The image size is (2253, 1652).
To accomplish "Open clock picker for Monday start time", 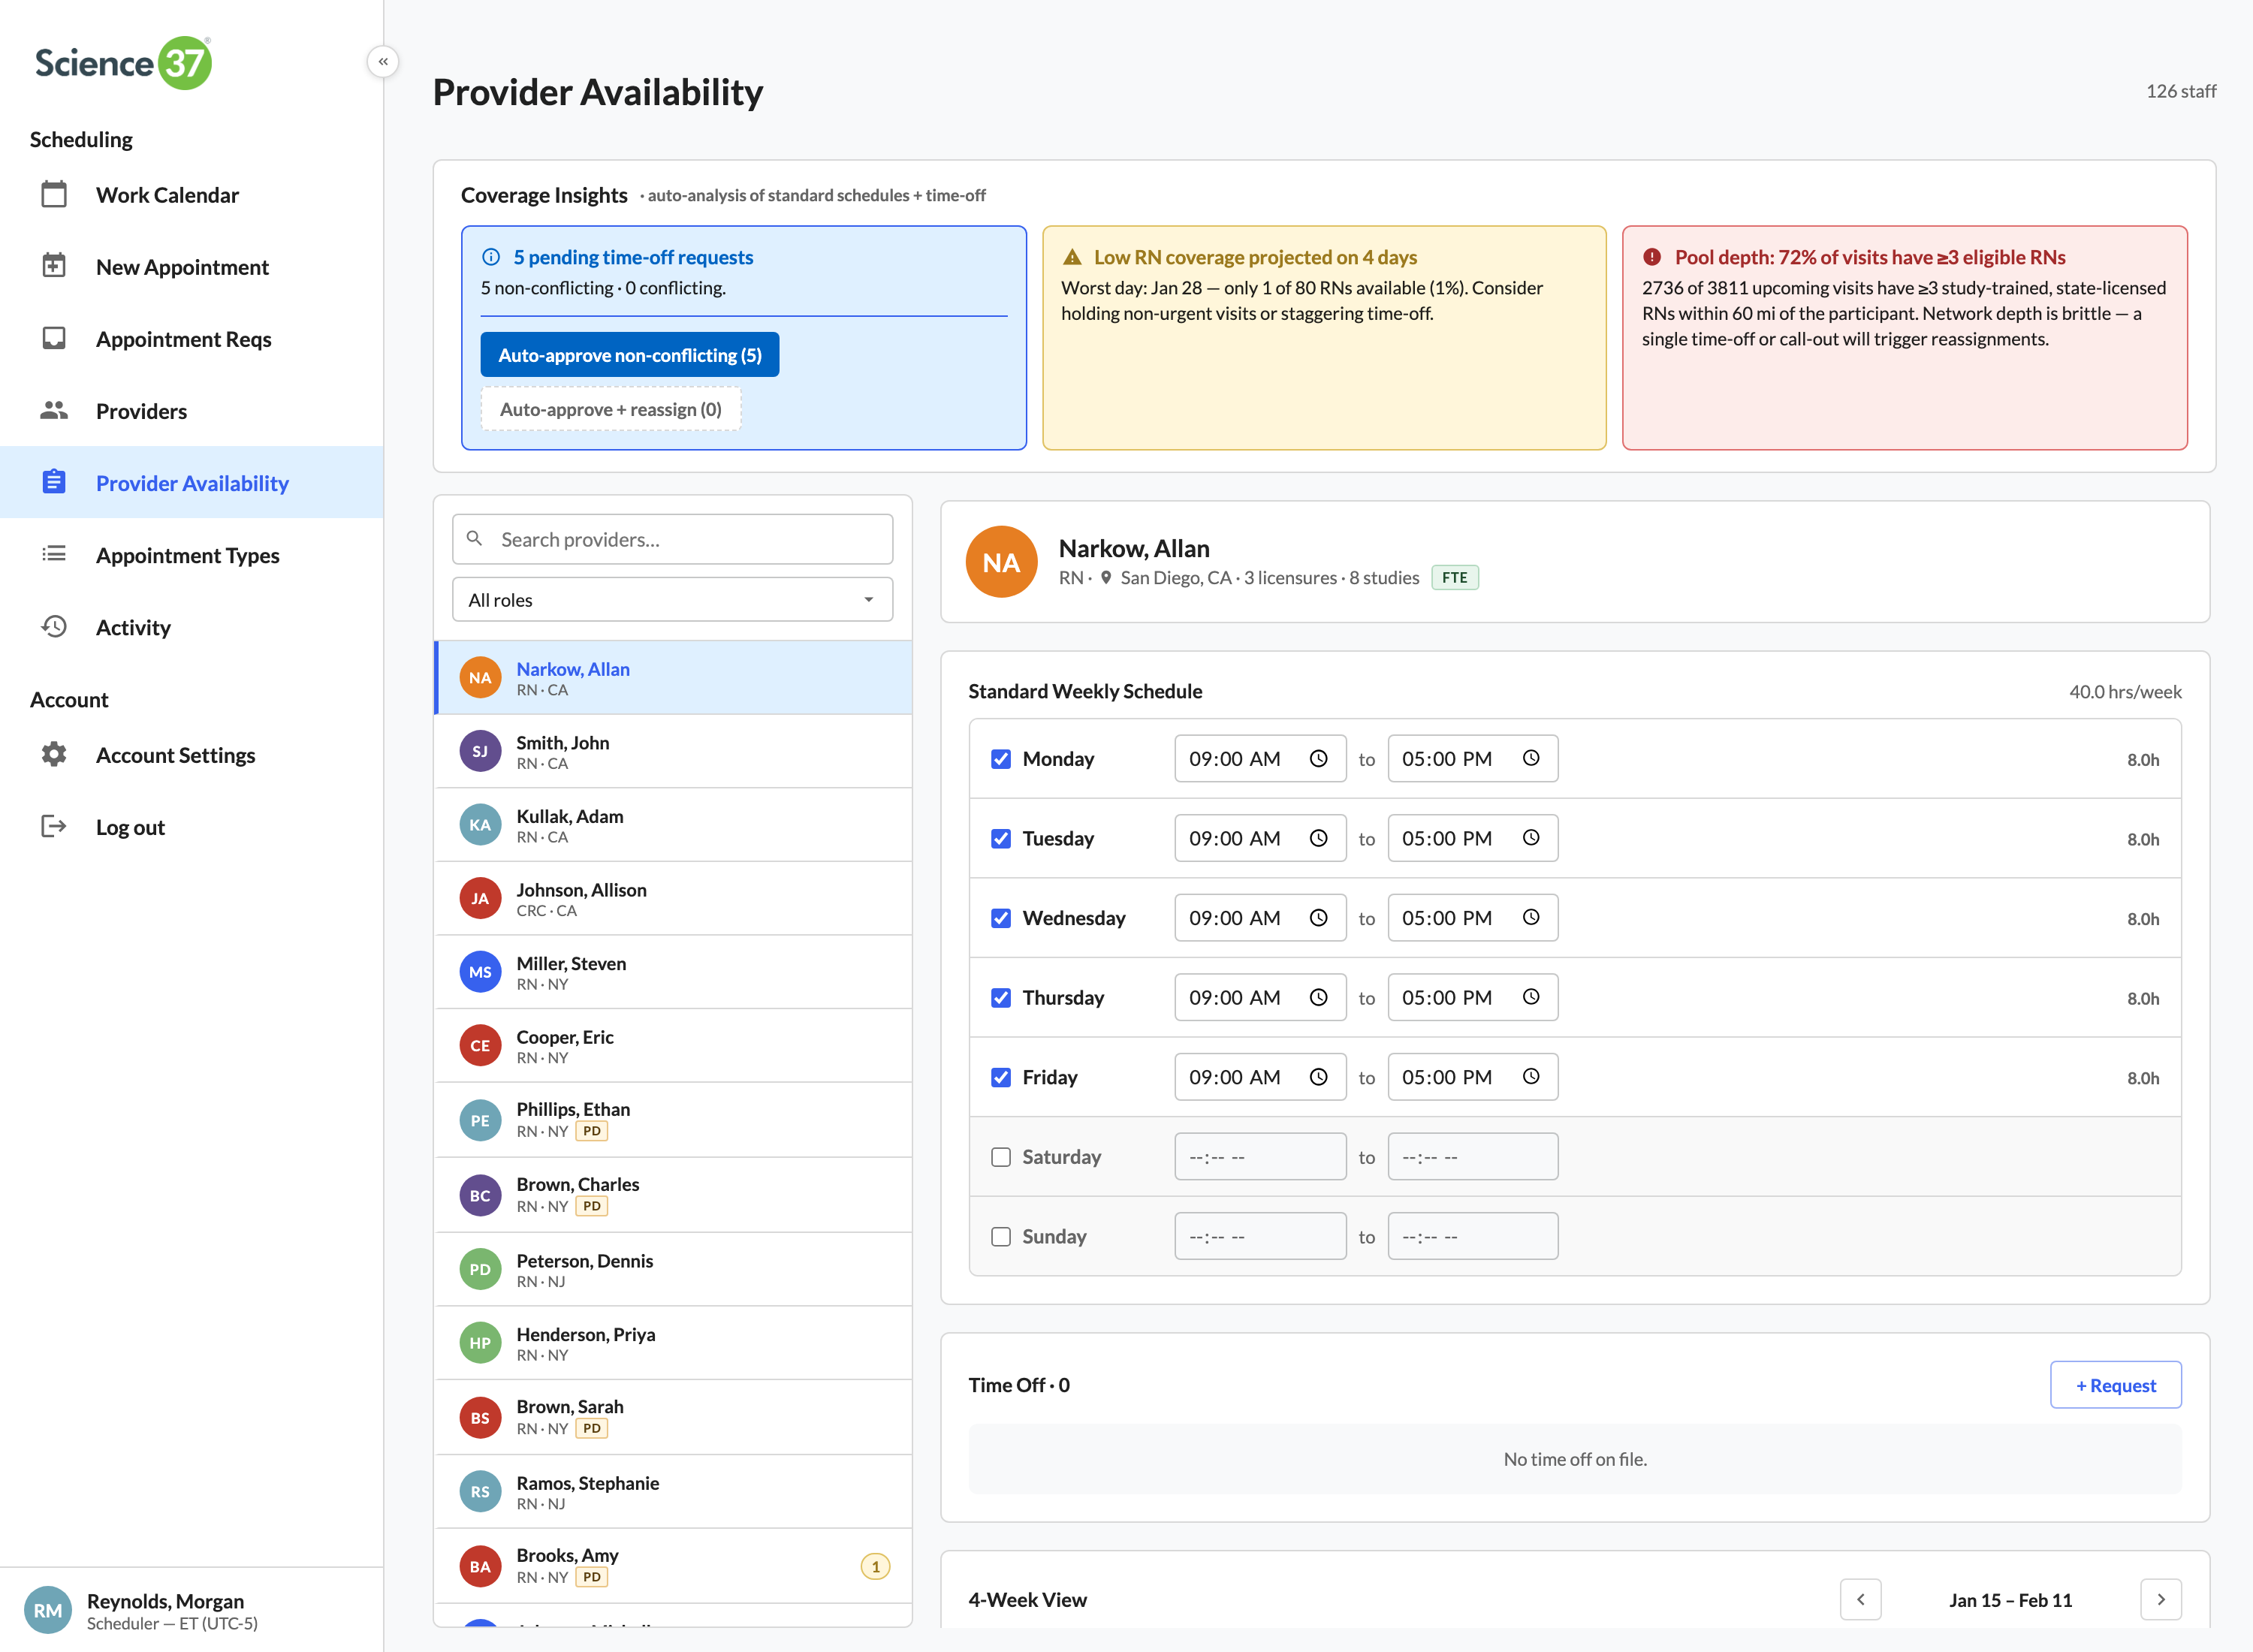I will (1319, 758).
